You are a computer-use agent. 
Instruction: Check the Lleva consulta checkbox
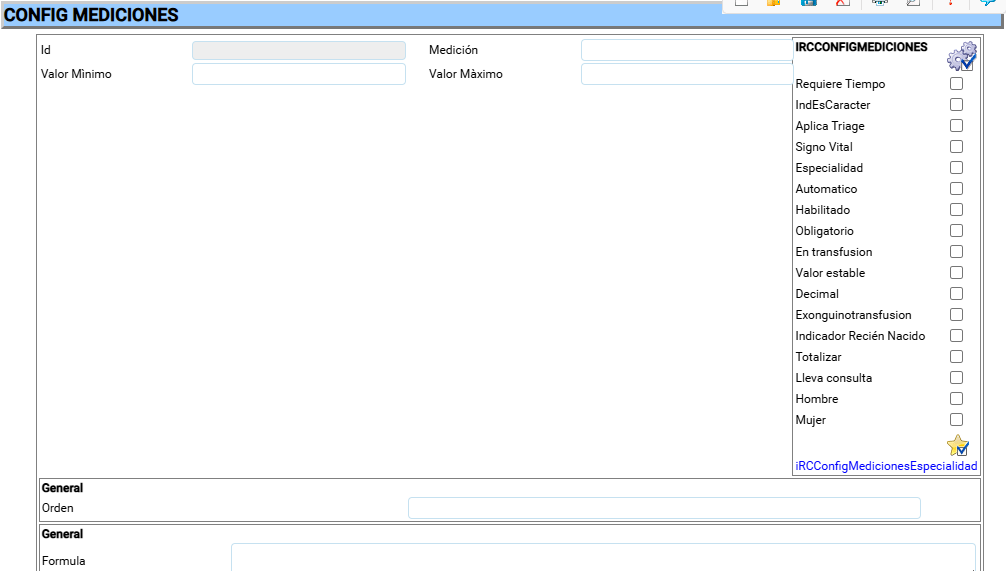click(x=956, y=378)
